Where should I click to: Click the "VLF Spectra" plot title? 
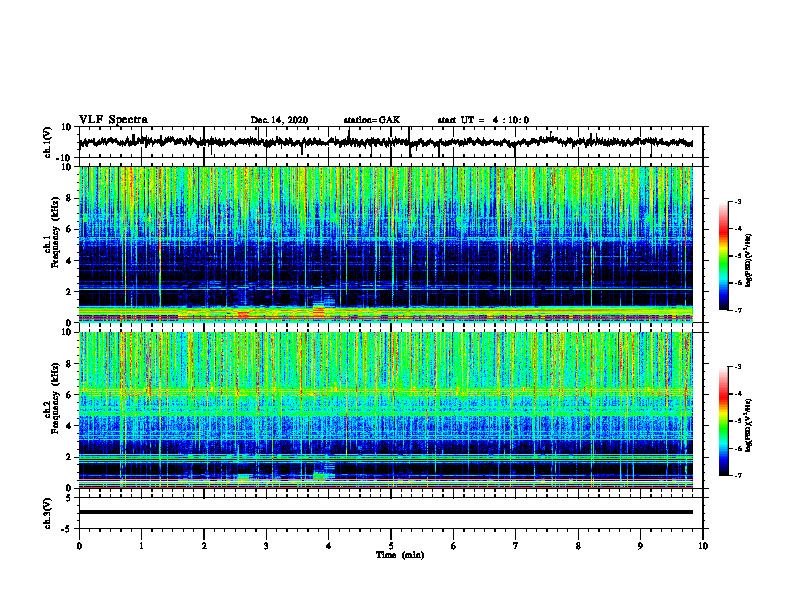pos(114,120)
